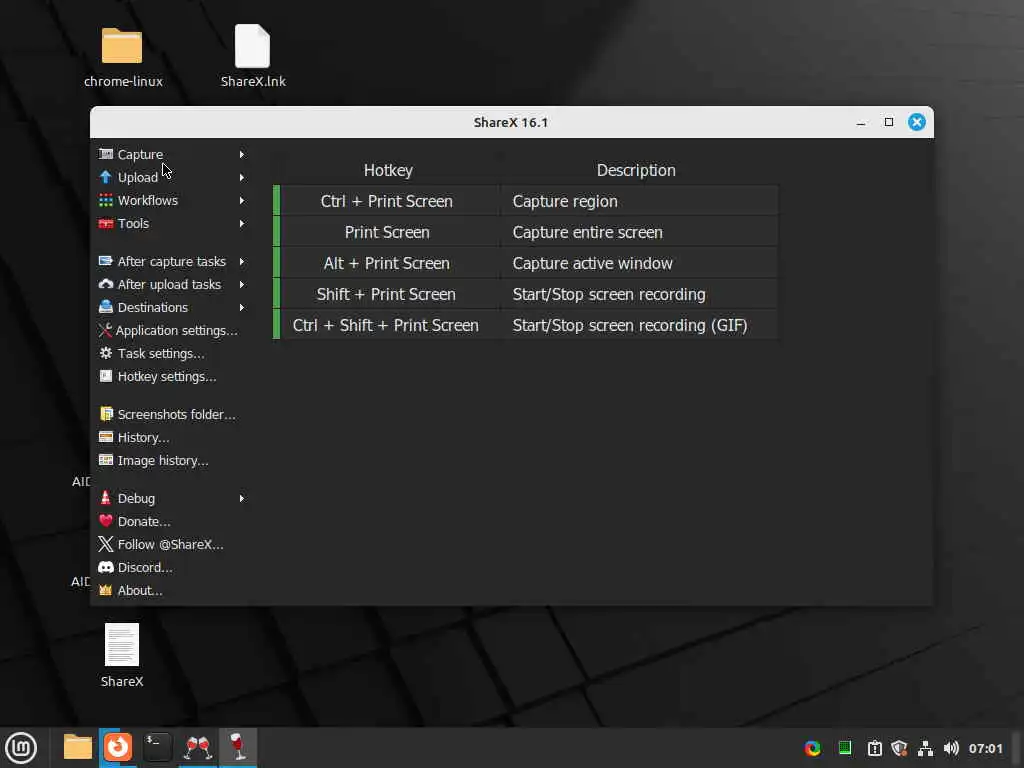
Task: Click the red Tools toolbox icon
Action: pos(106,223)
